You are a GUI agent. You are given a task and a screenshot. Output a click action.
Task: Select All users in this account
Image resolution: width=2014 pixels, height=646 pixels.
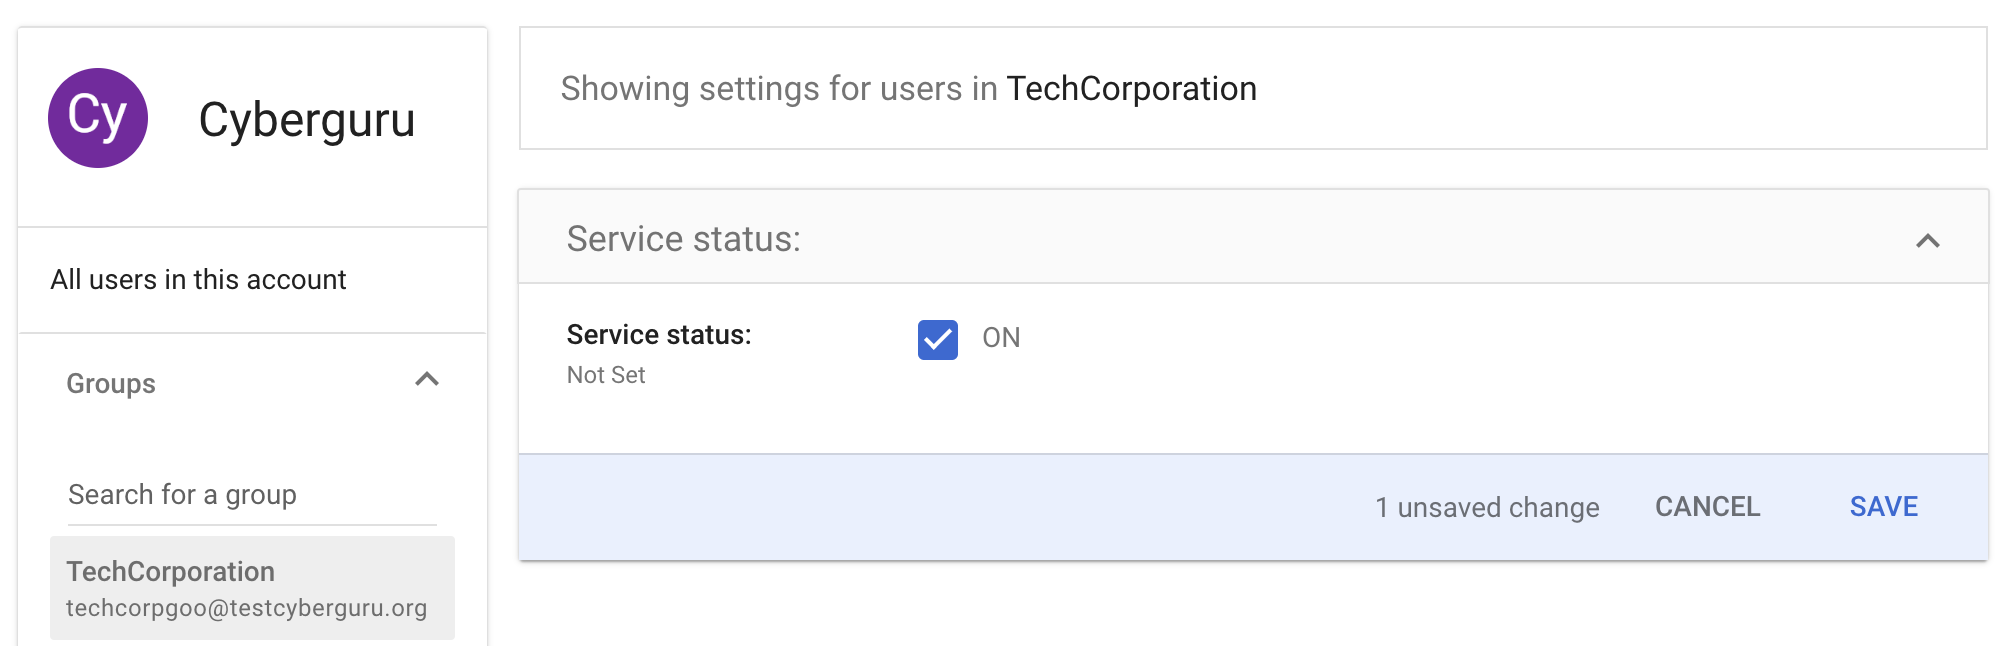tap(198, 280)
